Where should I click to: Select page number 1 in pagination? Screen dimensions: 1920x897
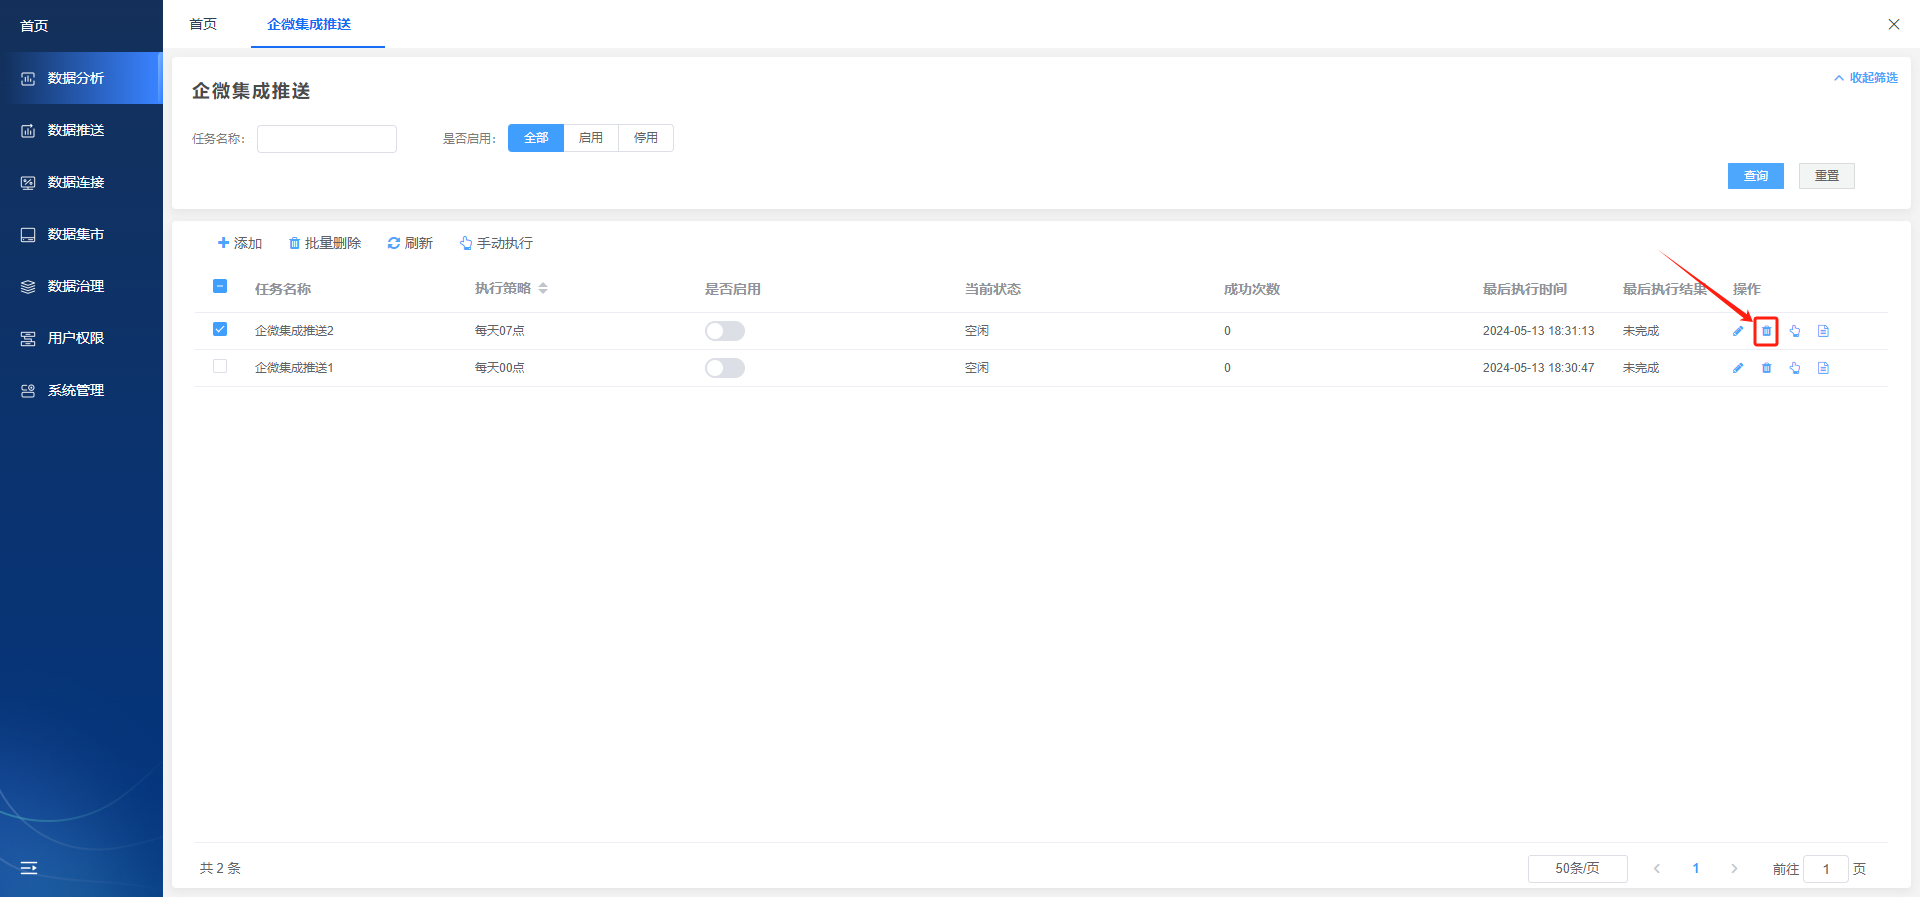point(1696,869)
